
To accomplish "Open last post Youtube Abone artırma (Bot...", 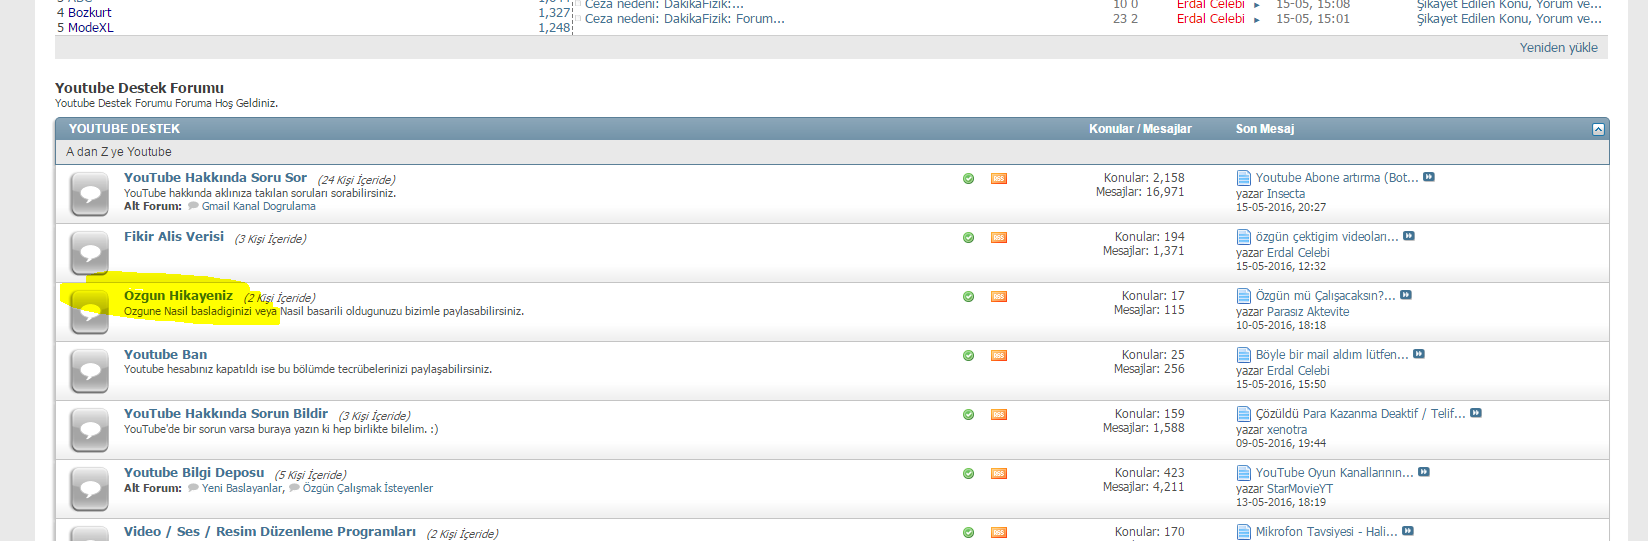I will [1337, 178].
